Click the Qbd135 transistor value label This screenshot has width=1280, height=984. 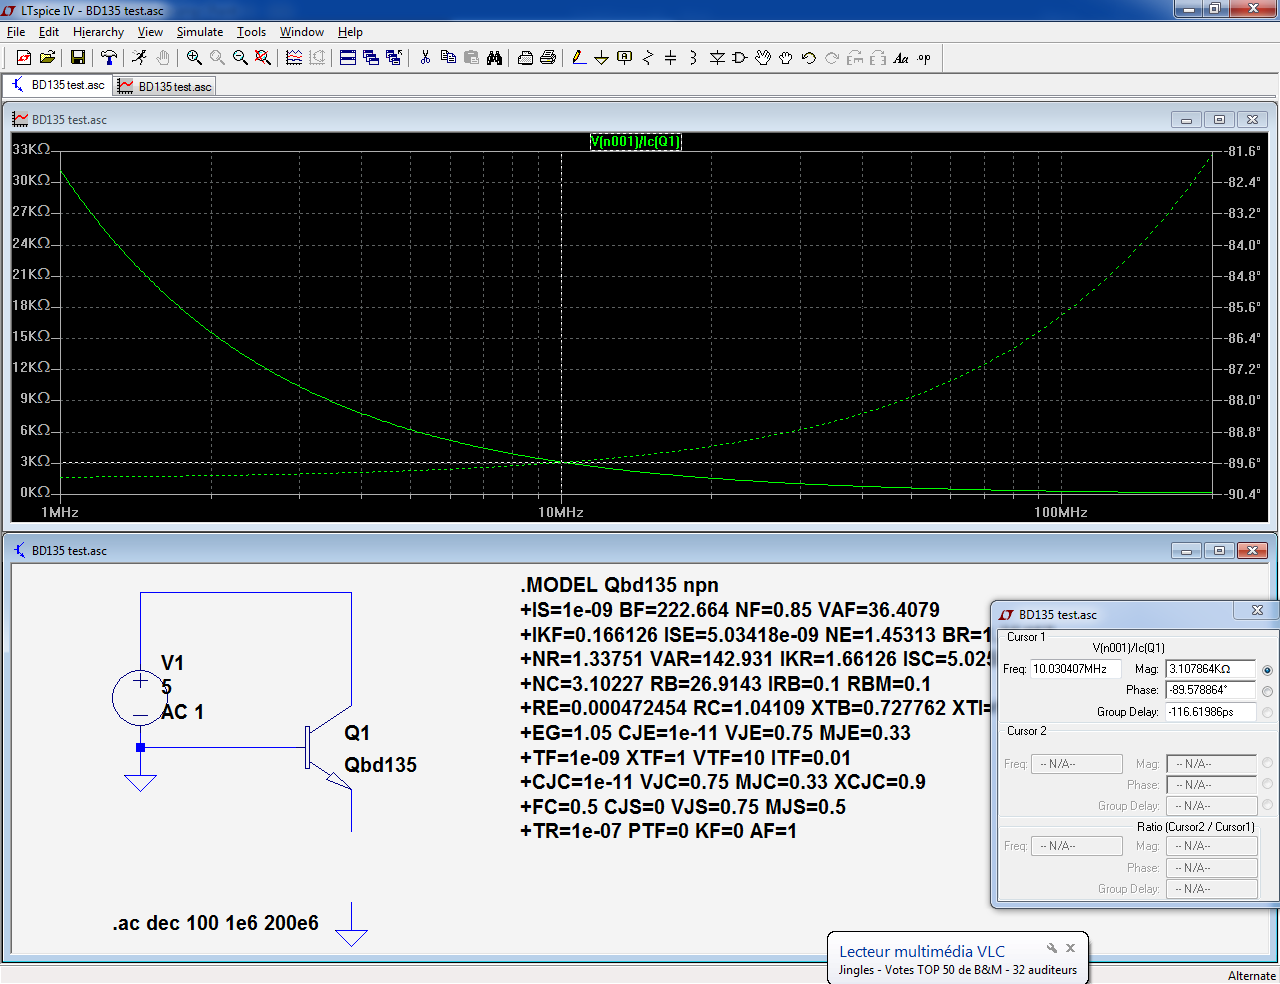pyautogui.click(x=380, y=765)
